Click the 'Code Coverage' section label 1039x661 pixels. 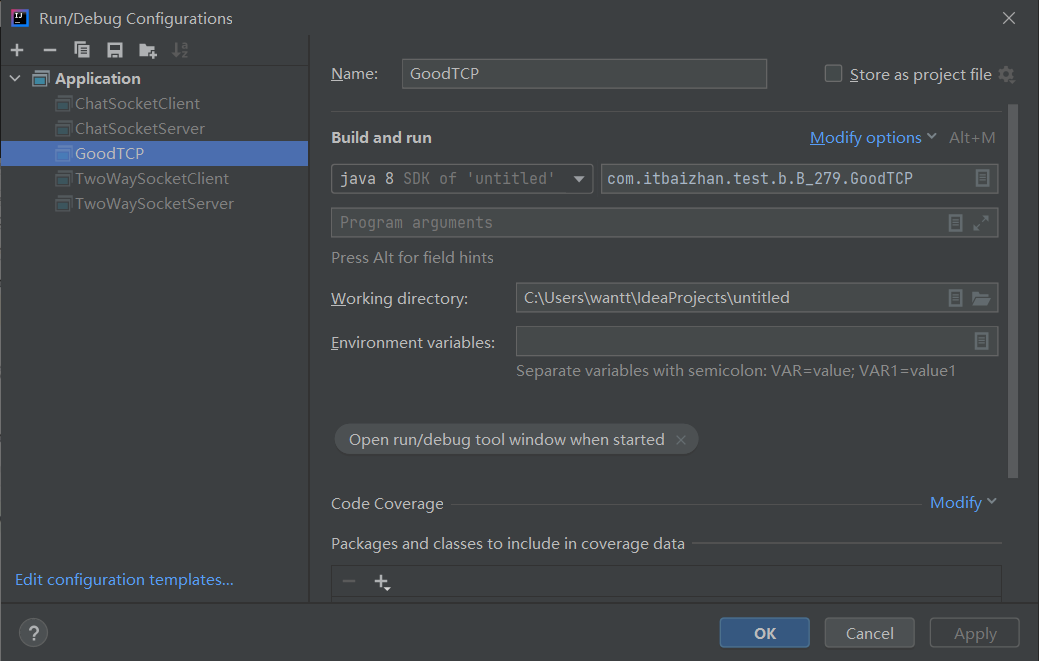(x=387, y=504)
